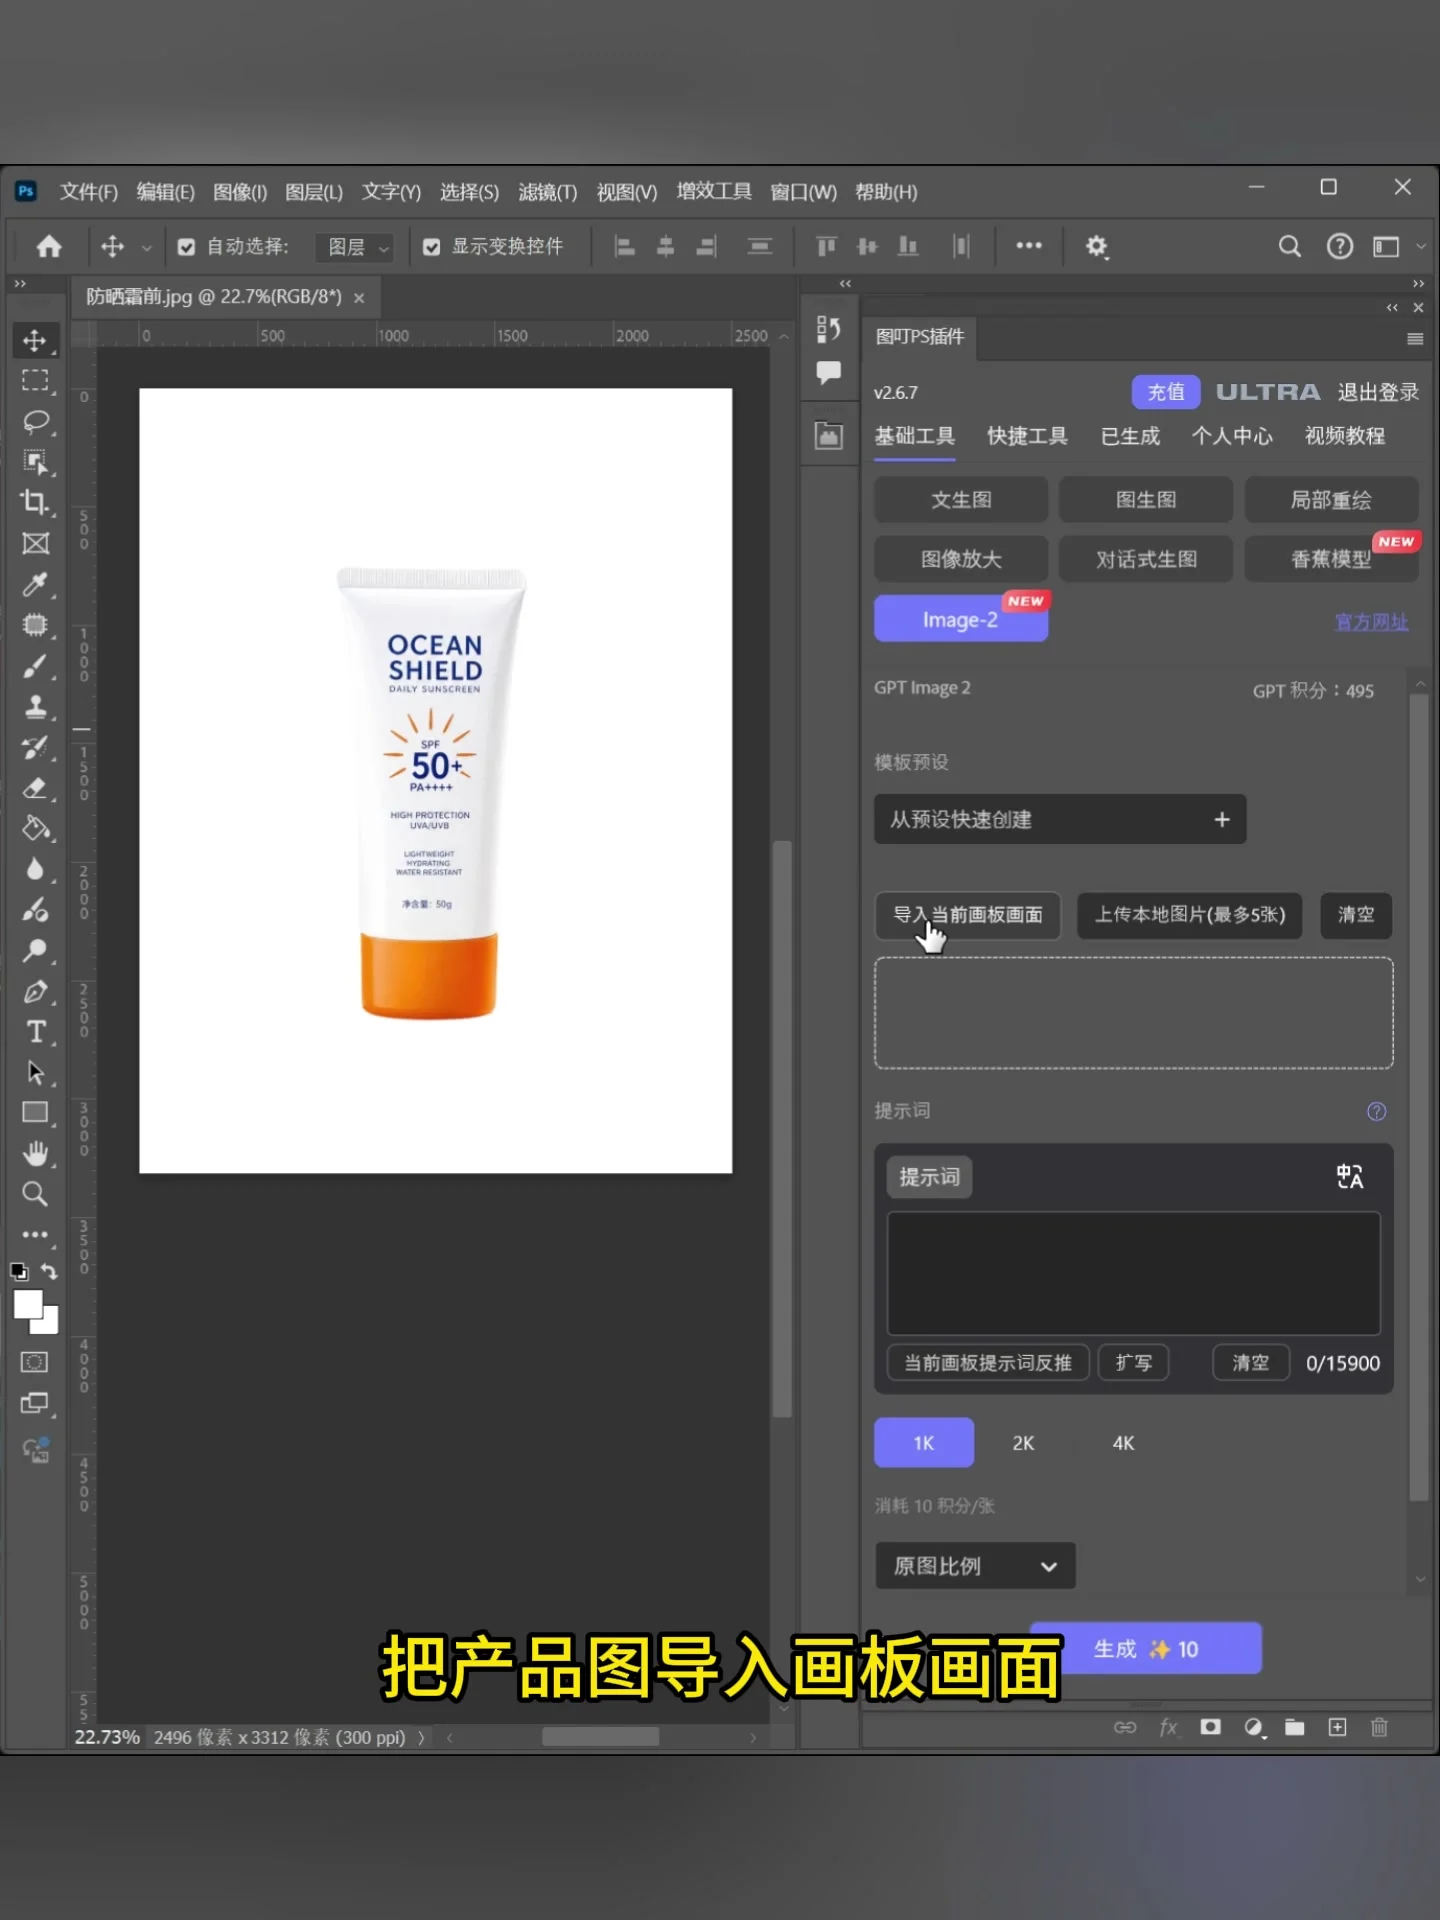Click the 充值 recharge button
Screen dimensions: 1440x1920
coord(1166,392)
